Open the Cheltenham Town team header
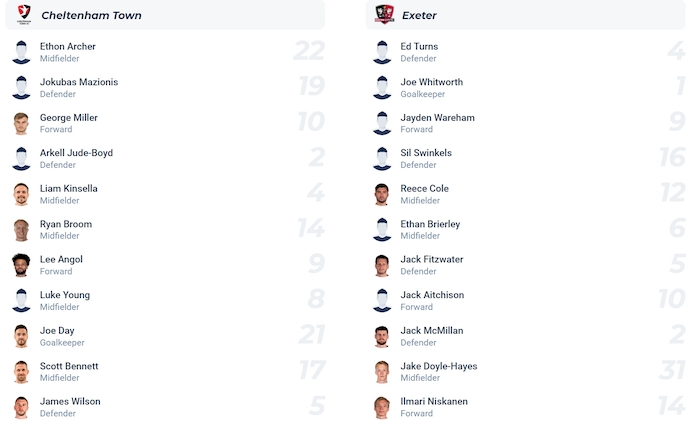Viewport: 690px width, 423px height. point(91,15)
